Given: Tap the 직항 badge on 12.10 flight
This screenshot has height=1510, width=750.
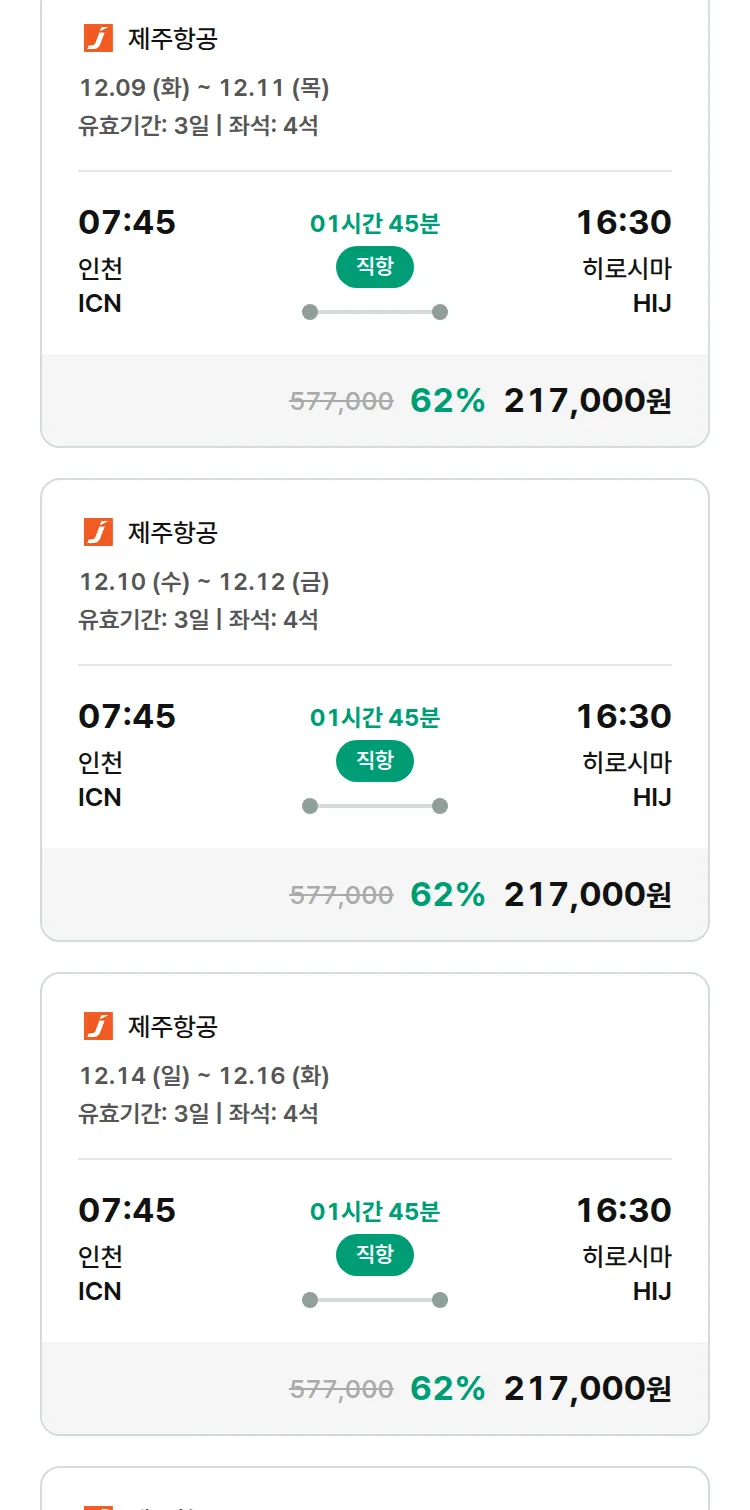Looking at the screenshot, I should (374, 761).
